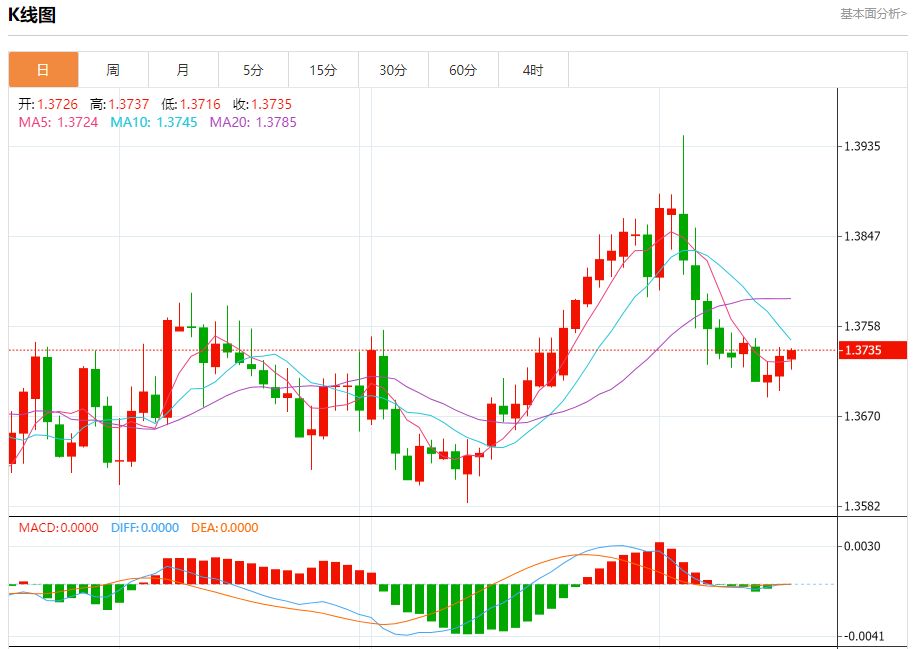Click the 1.3847 axis label
This screenshot has width=913, height=649.
coord(862,236)
